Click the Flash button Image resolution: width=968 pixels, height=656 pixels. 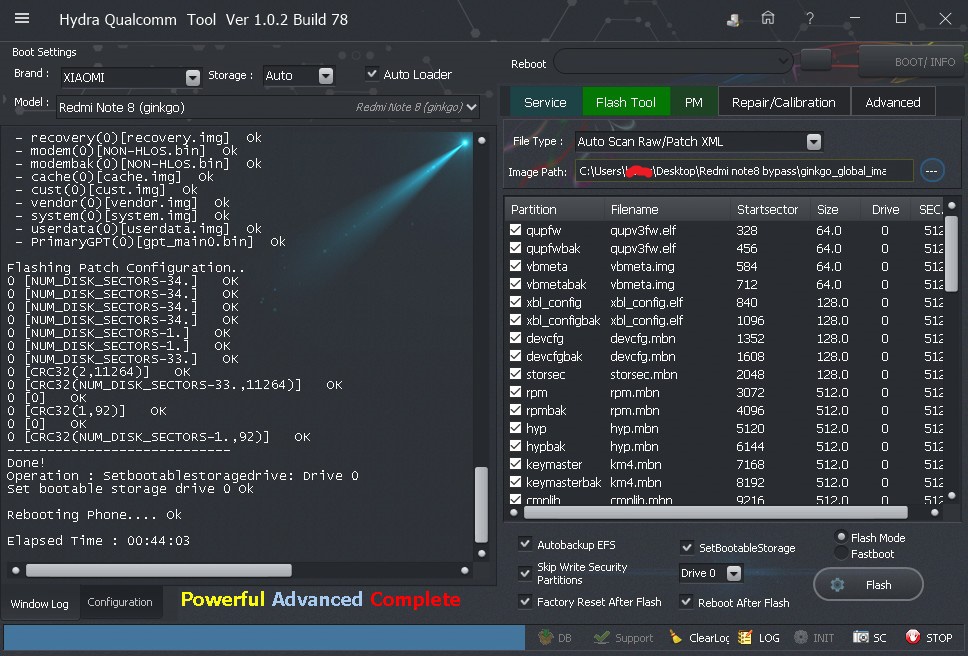pos(868,584)
